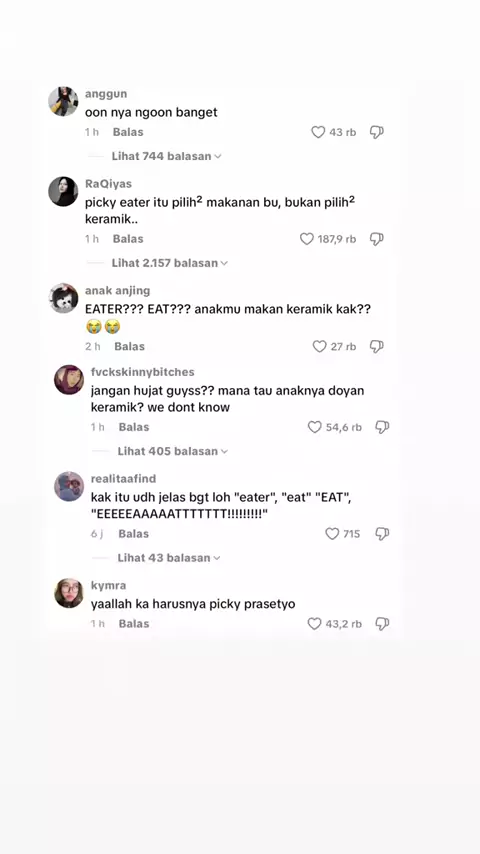
Task: Like kymra's comment with 43,2 rb
Action: click(314, 624)
